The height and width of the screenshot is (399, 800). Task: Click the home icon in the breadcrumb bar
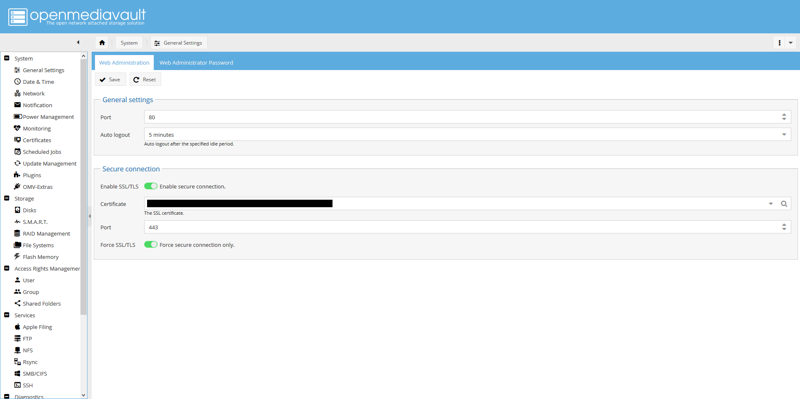(x=102, y=43)
